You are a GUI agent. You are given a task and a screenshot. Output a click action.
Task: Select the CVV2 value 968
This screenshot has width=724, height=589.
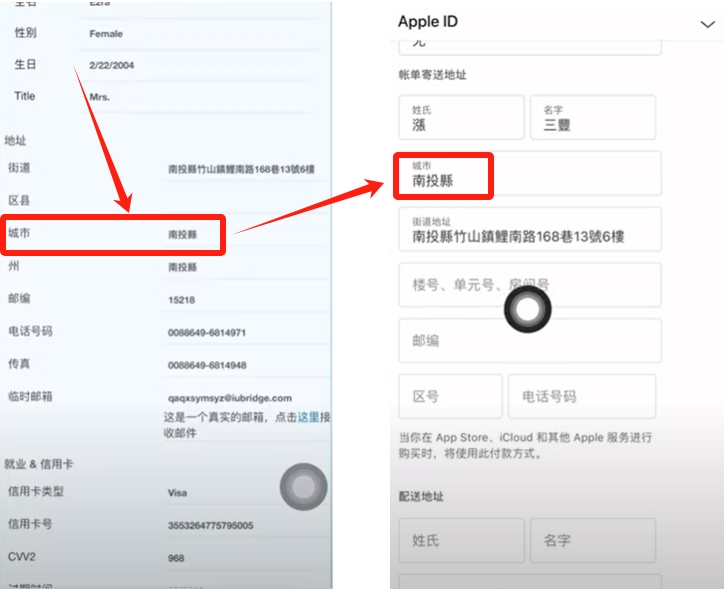(177, 558)
